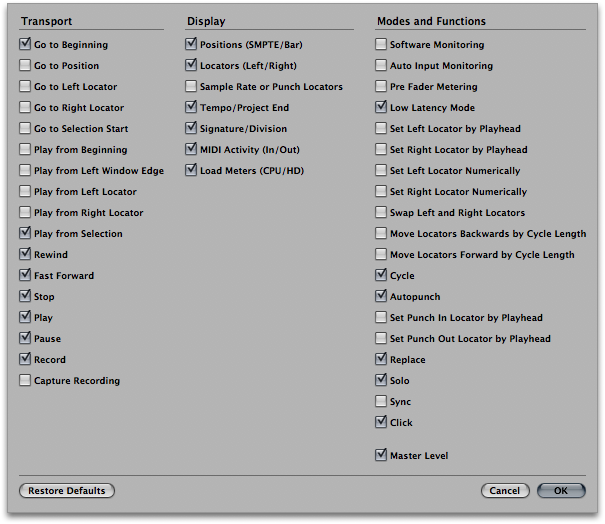Viewport: 605px width, 524px height.
Task: Check the Play from Left Locator box
Action: [x=25, y=191]
